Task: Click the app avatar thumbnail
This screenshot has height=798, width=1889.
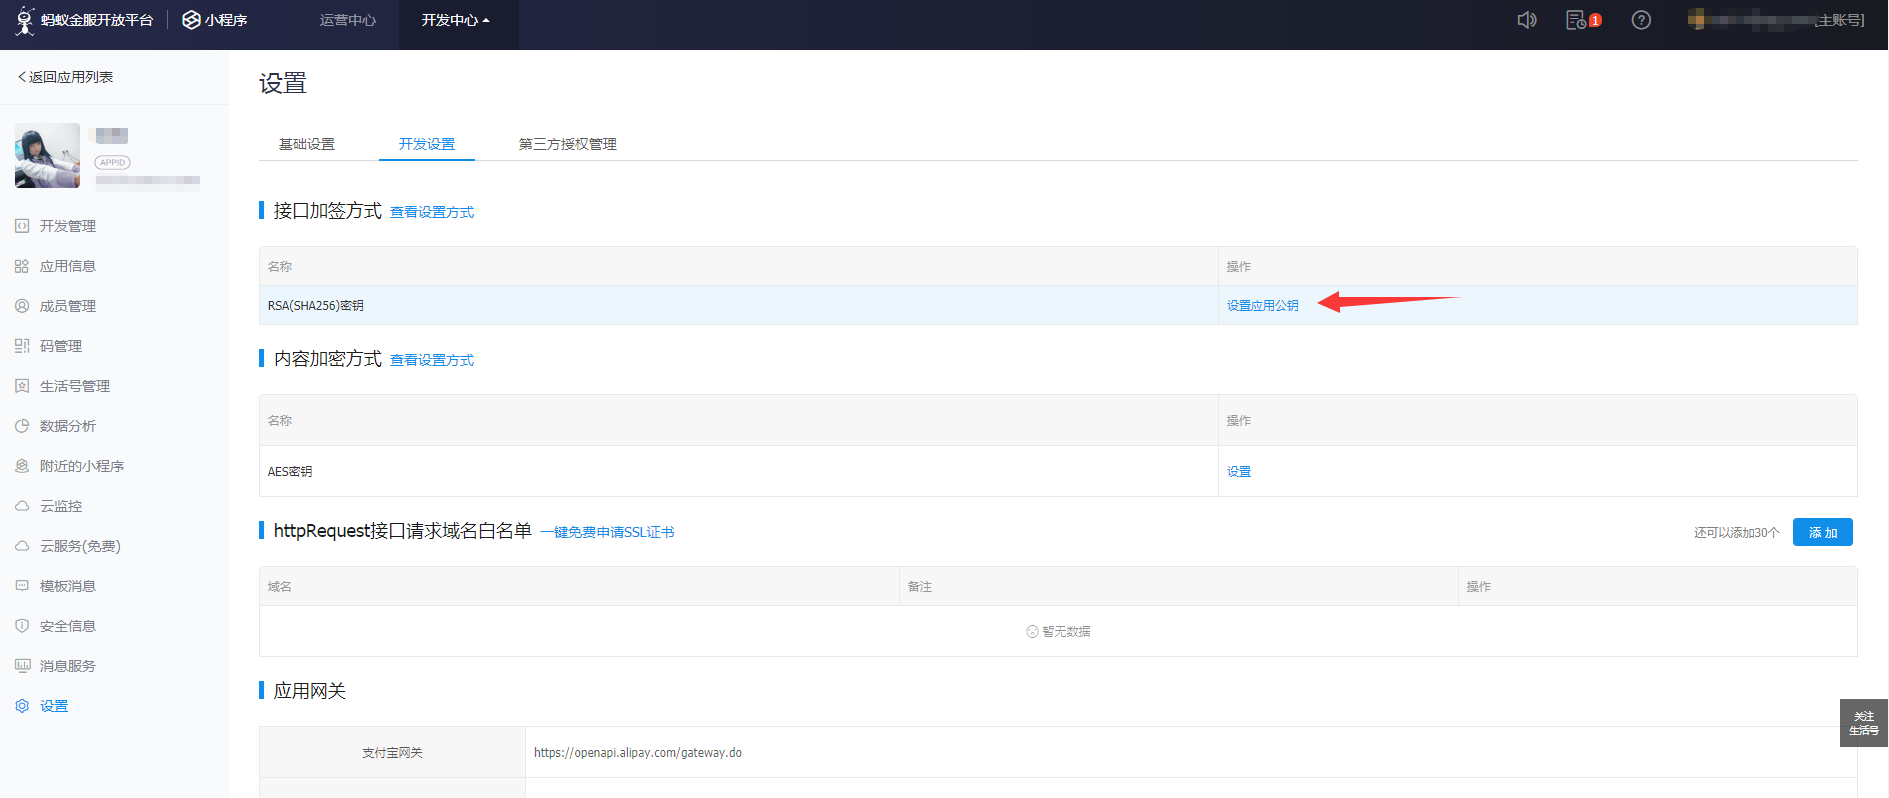Action: coord(47,155)
